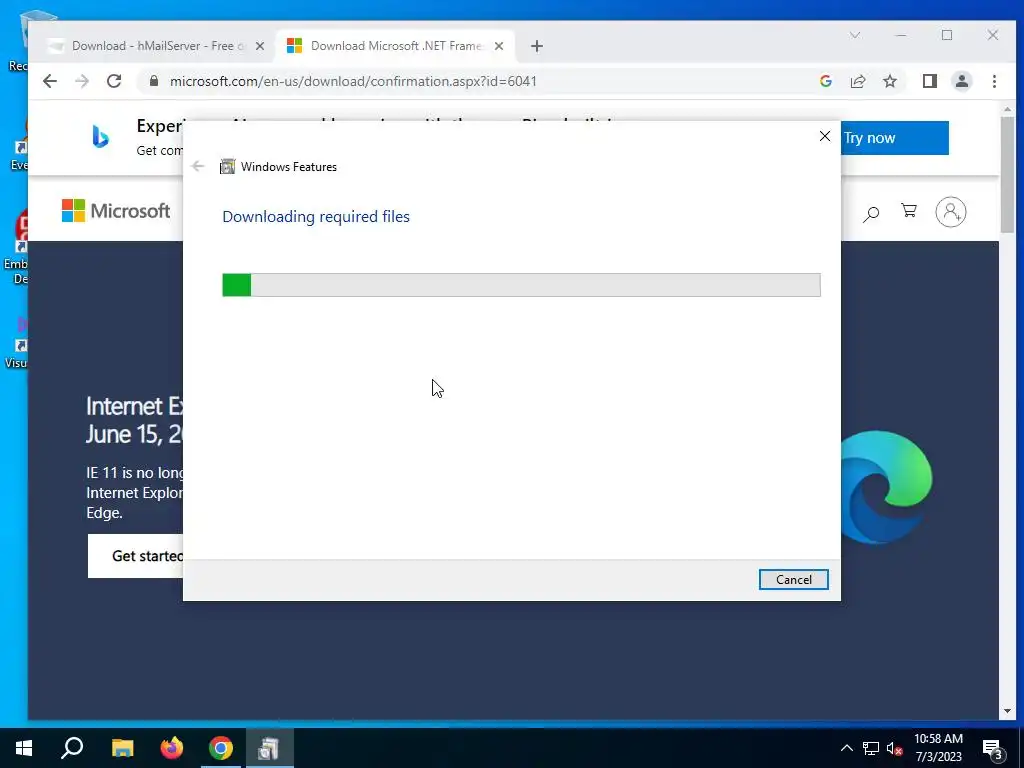Click the Bing logo in banner
The image size is (1024, 768).
100,137
